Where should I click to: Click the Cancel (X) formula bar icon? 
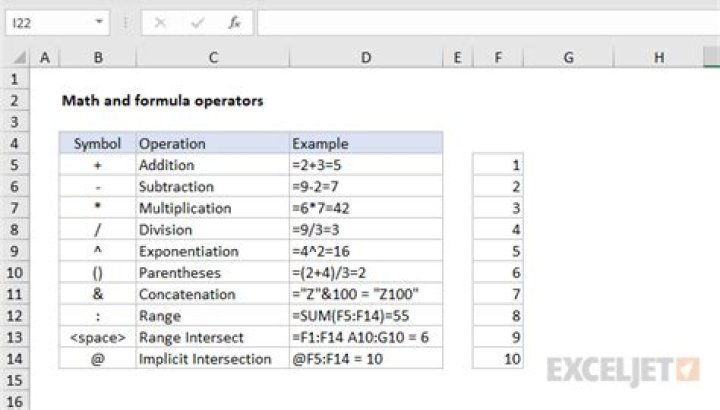click(160, 22)
